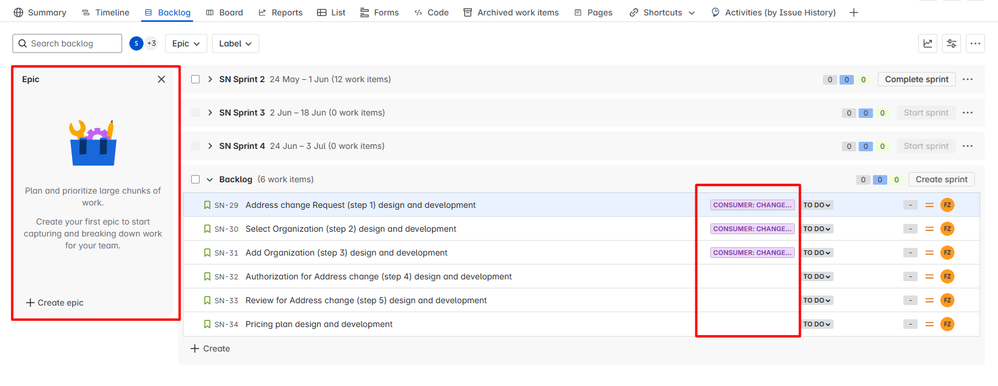Click the Complete sprint button
This screenshot has width=998, height=386.
(917, 80)
